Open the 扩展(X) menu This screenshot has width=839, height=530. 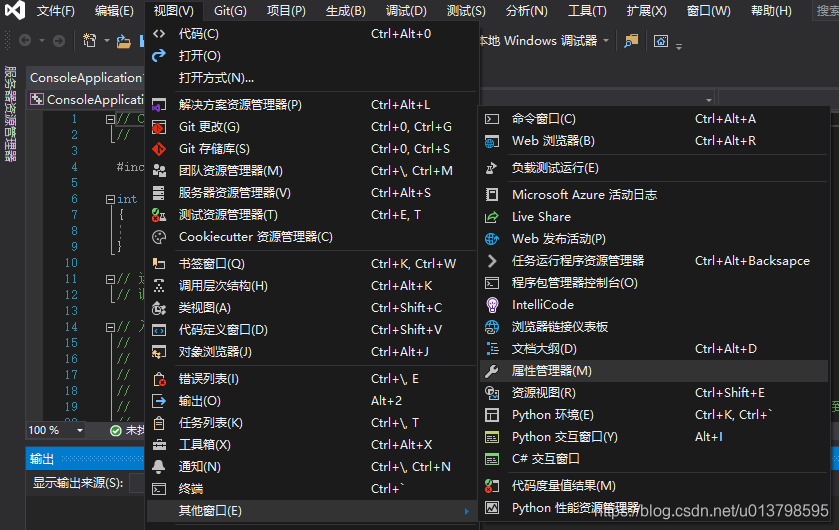(x=646, y=11)
